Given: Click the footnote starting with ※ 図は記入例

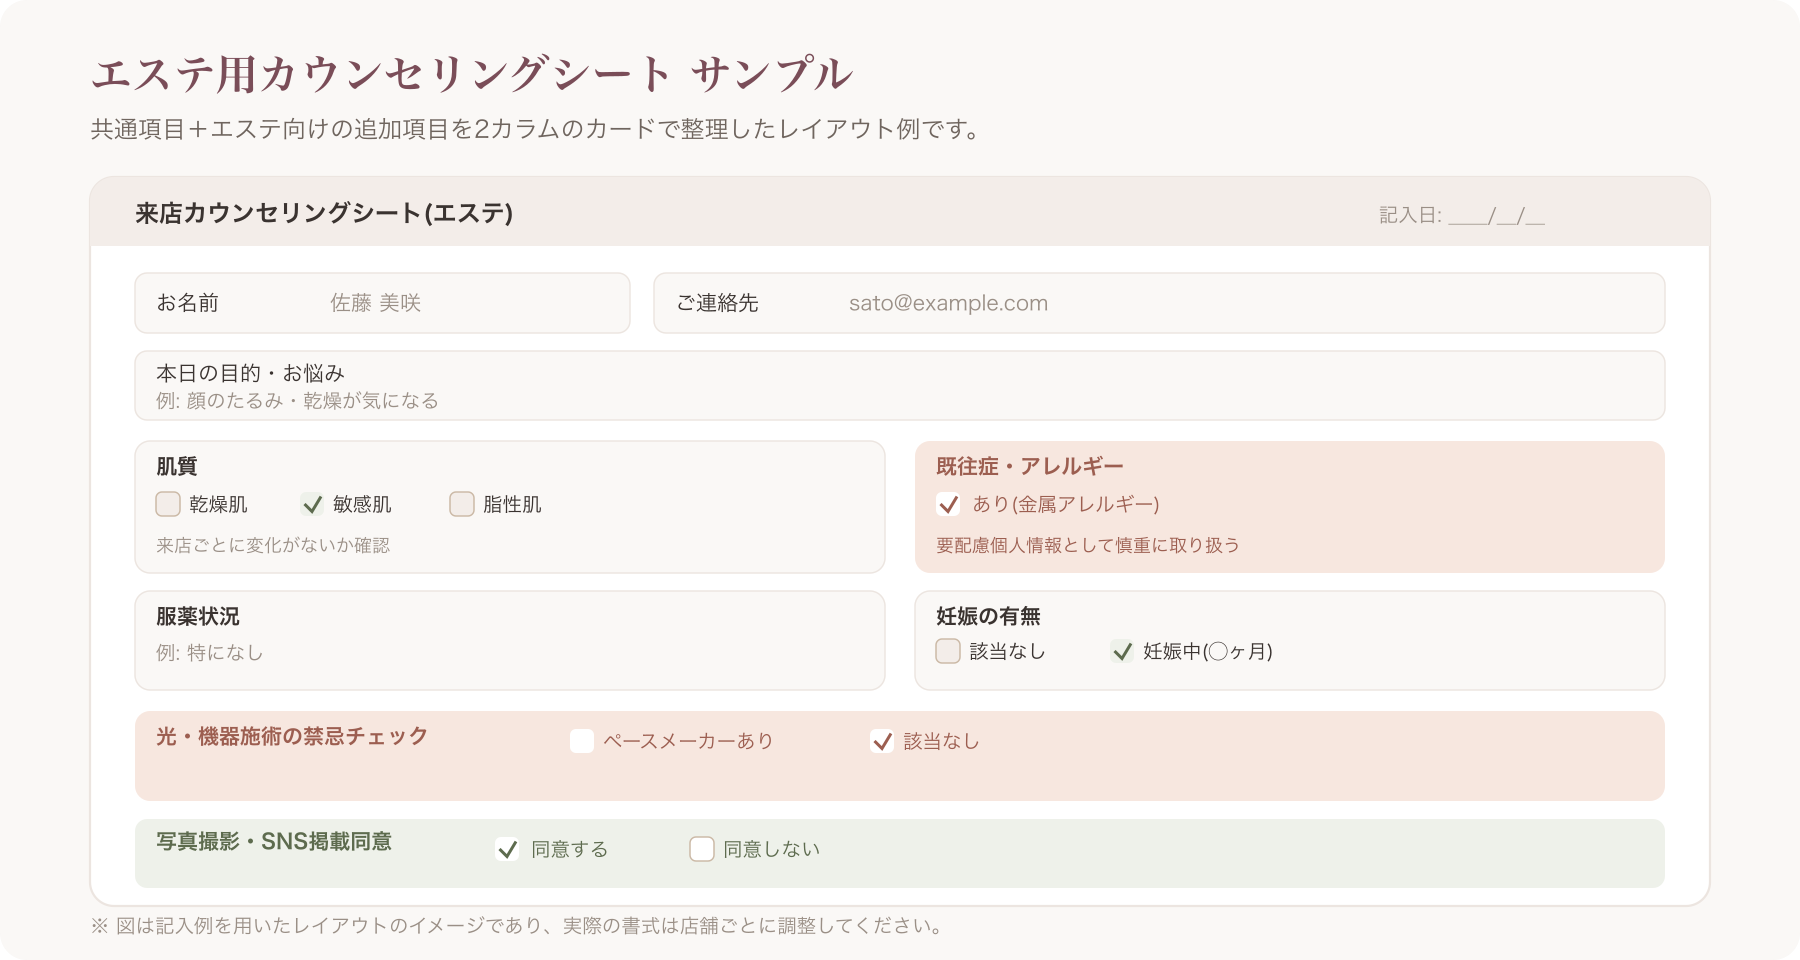Looking at the screenshot, I should point(517,926).
